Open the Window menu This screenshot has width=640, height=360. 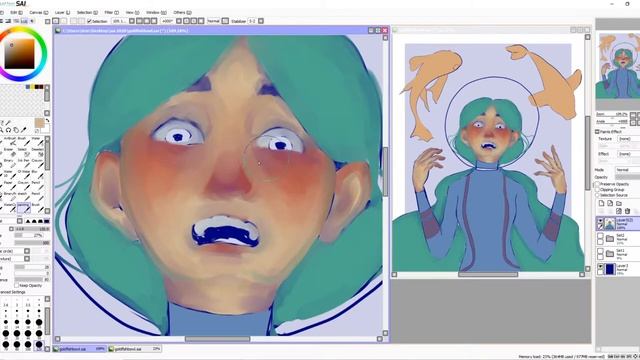click(156, 12)
